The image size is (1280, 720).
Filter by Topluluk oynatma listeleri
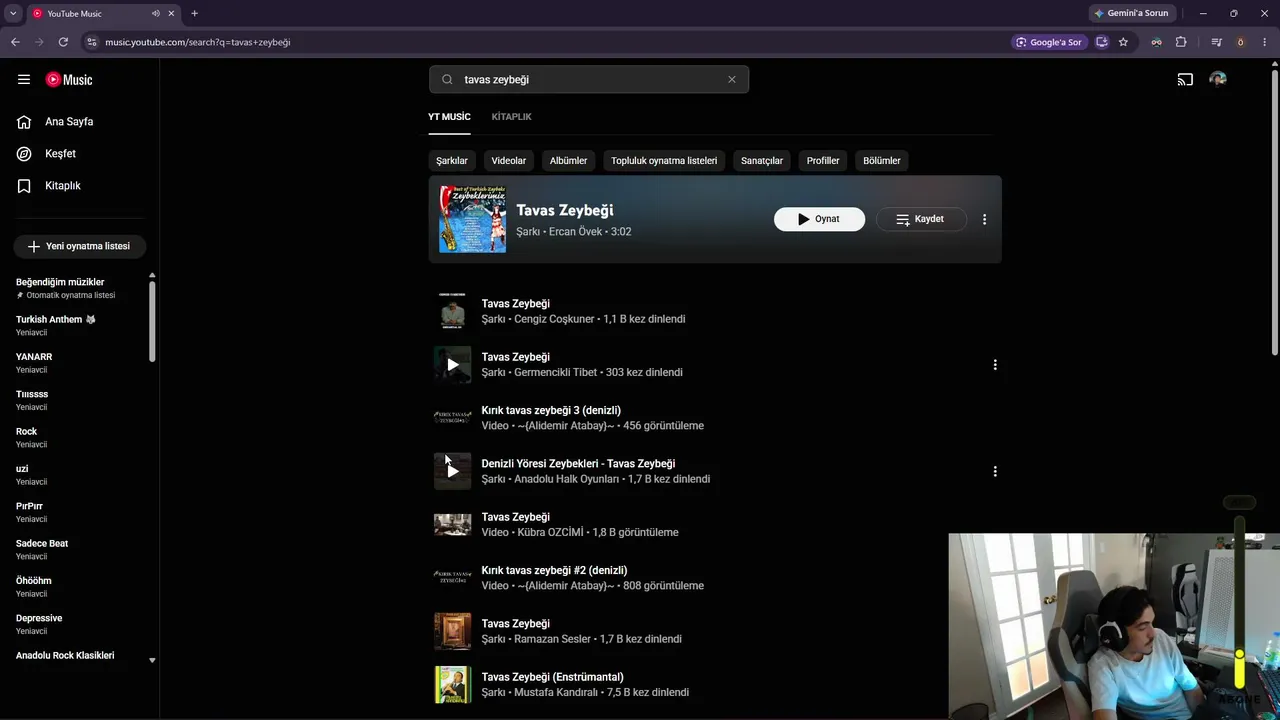[x=664, y=160]
